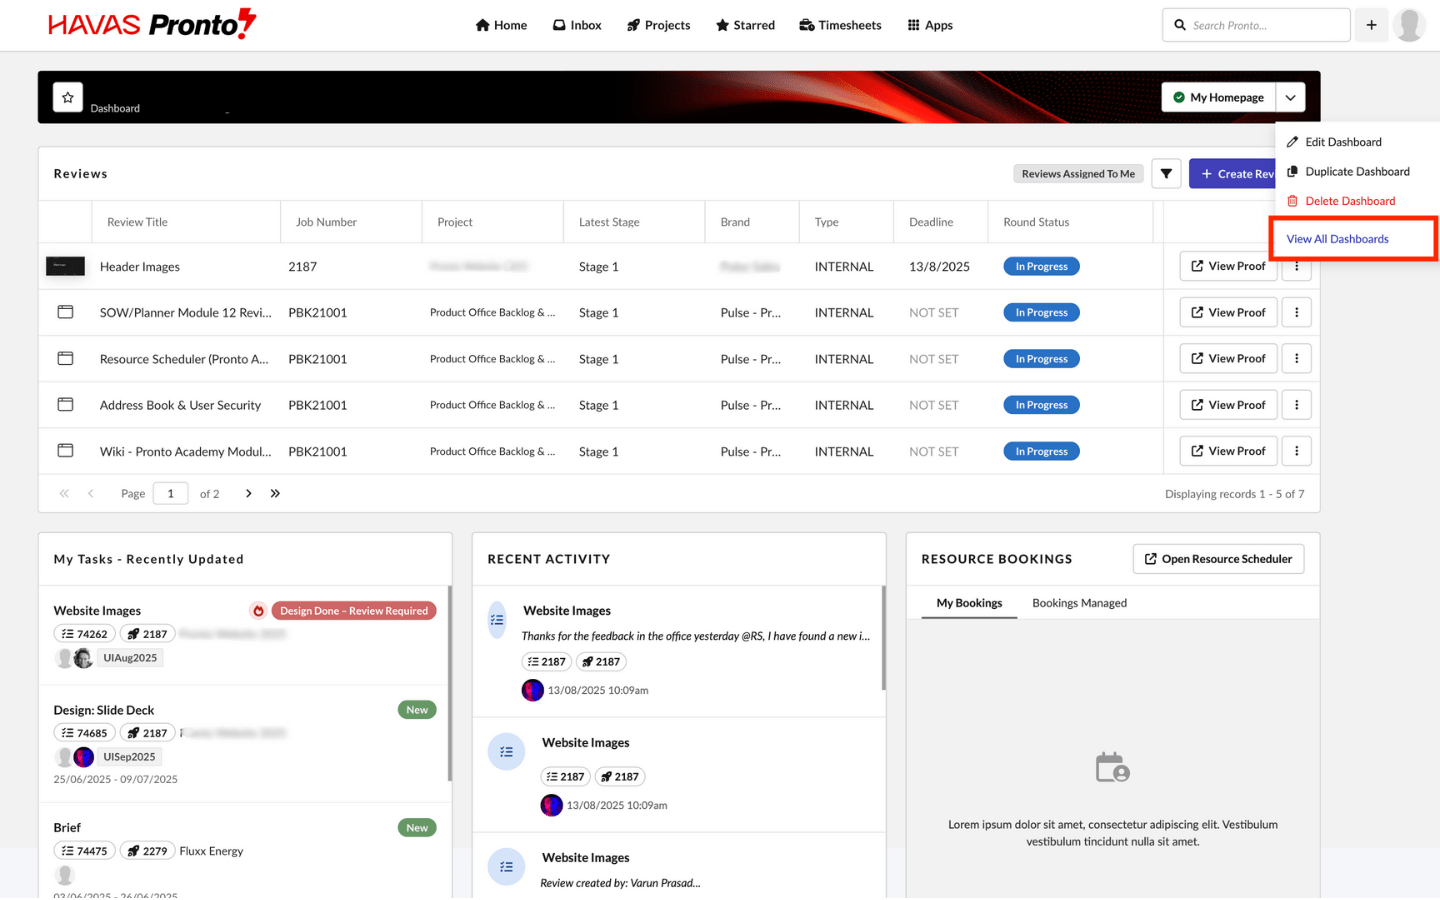Select Edit Dashboard from the menu

[1342, 142]
